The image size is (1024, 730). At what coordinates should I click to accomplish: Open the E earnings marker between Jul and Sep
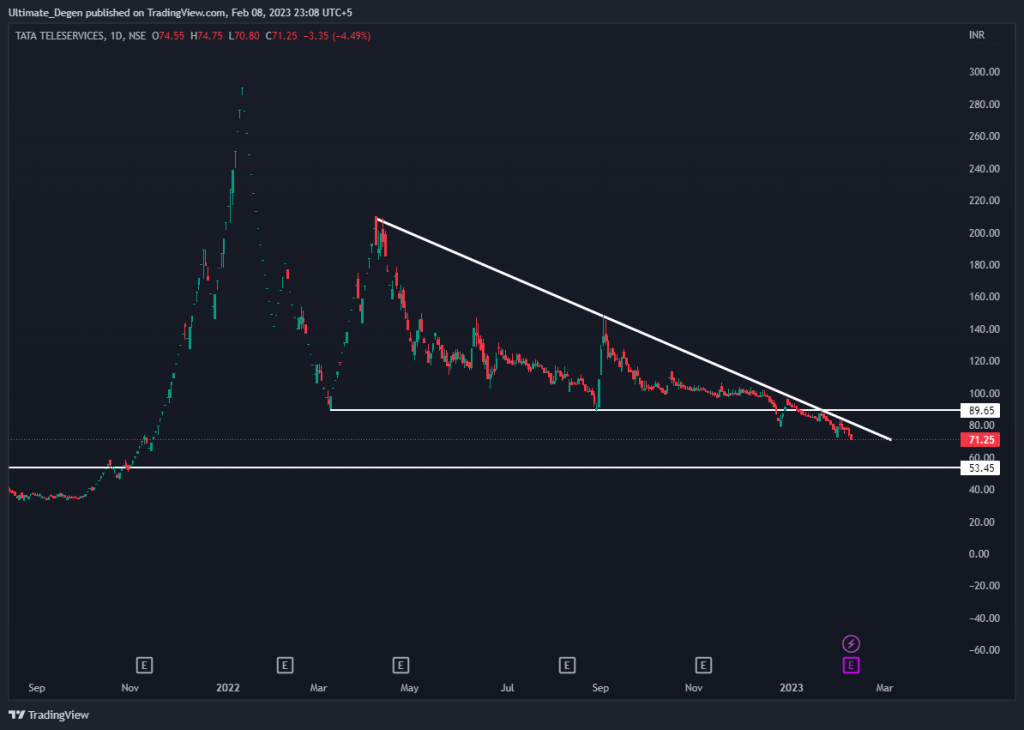coord(567,665)
